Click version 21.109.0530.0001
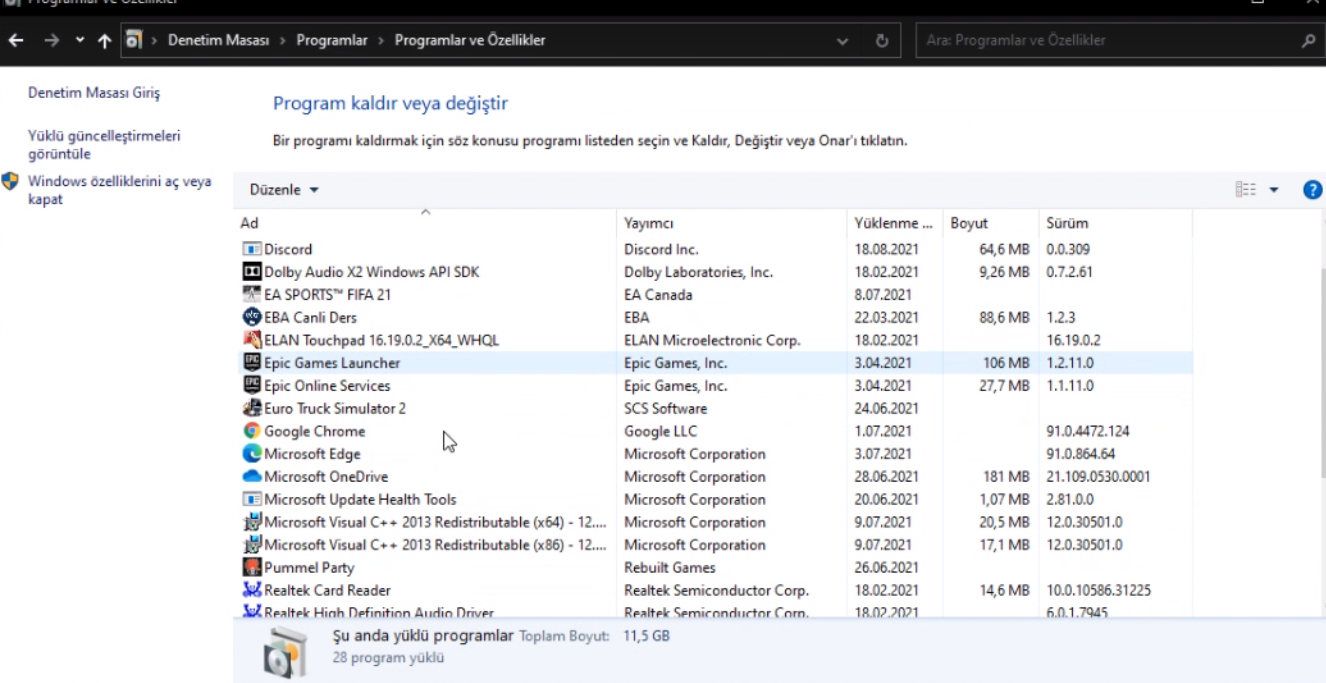The image size is (1326, 683). 1098,477
